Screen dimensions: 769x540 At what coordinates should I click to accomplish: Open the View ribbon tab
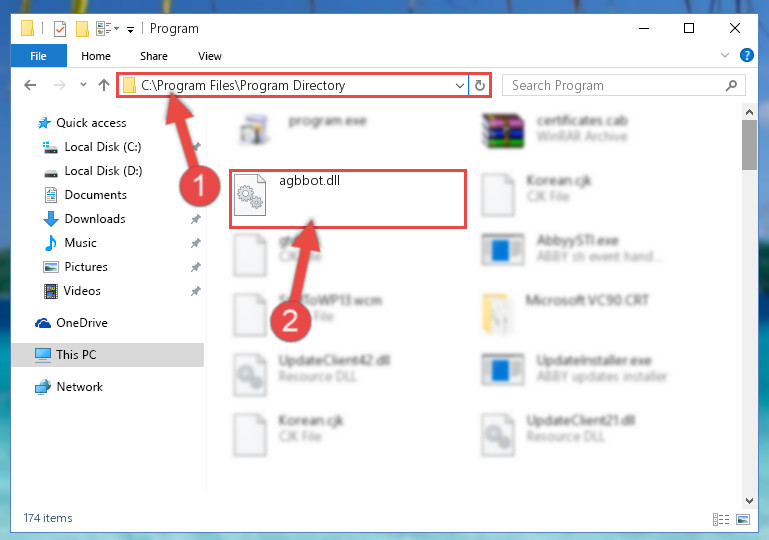[209, 56]
